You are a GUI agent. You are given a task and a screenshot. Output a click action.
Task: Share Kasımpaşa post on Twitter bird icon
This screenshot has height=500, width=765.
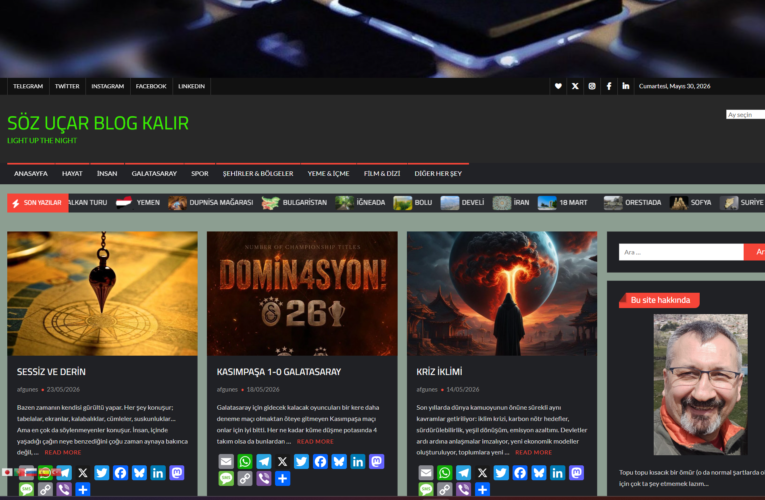point(301,461)
